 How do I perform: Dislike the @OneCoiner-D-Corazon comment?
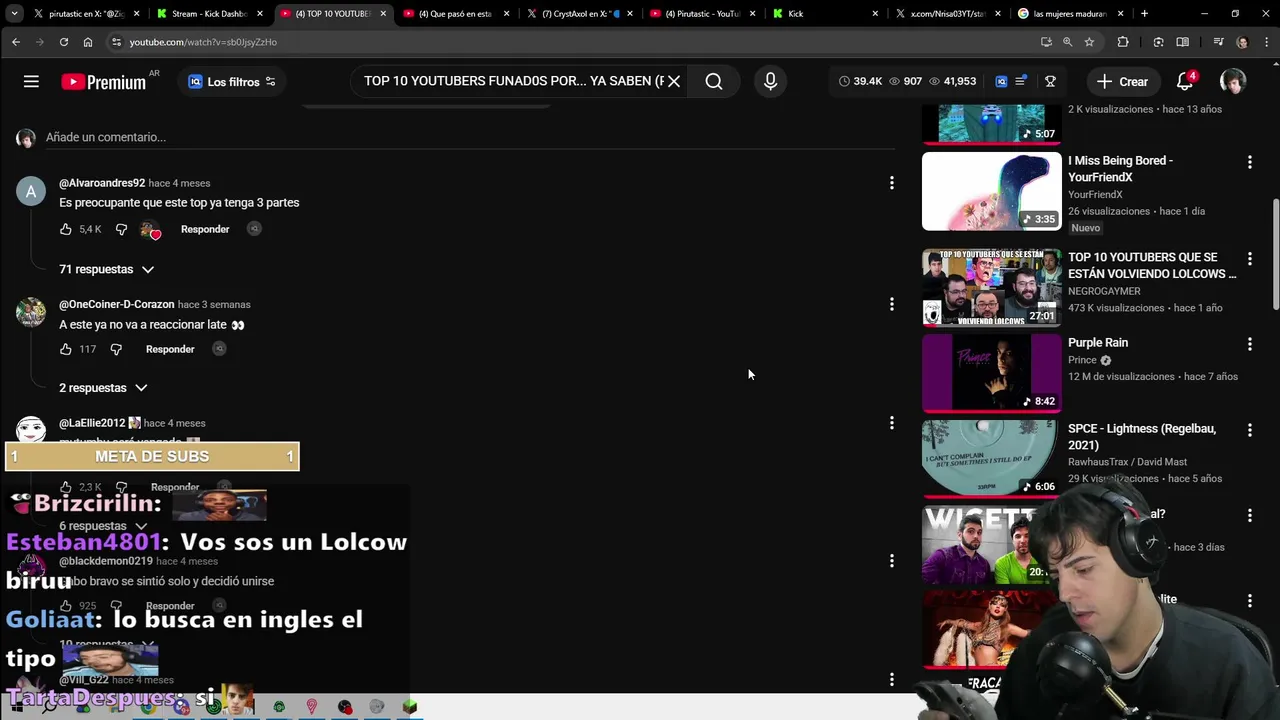[x=116, y=349]
